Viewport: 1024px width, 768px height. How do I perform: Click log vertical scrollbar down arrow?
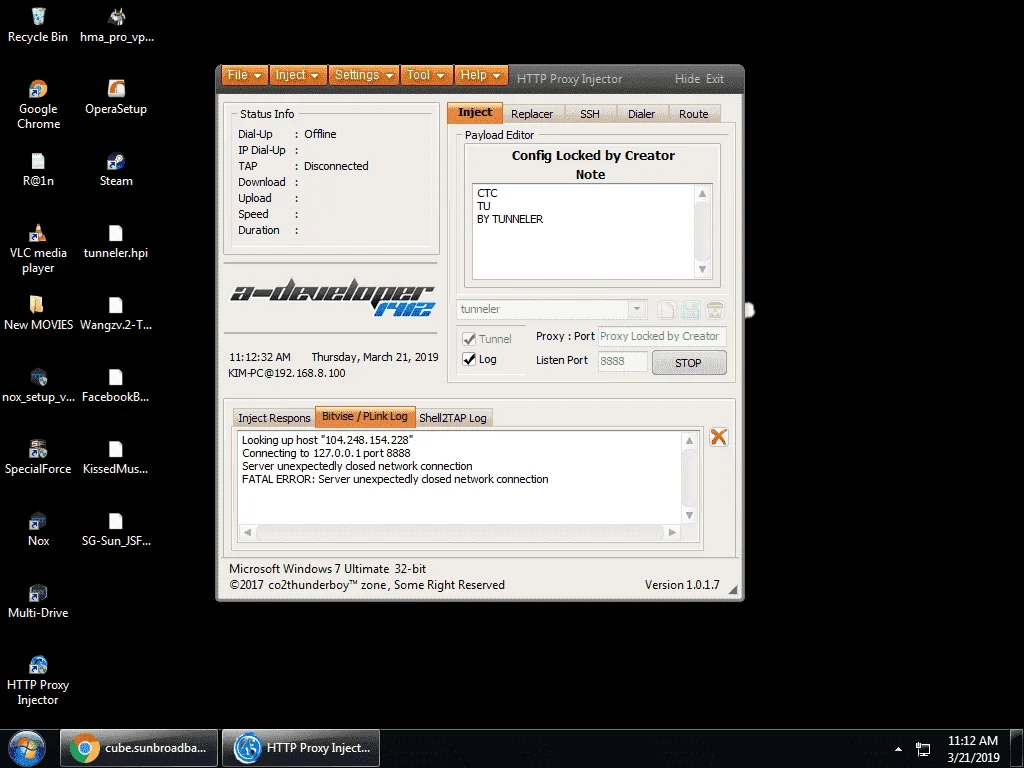click(689, 515)
